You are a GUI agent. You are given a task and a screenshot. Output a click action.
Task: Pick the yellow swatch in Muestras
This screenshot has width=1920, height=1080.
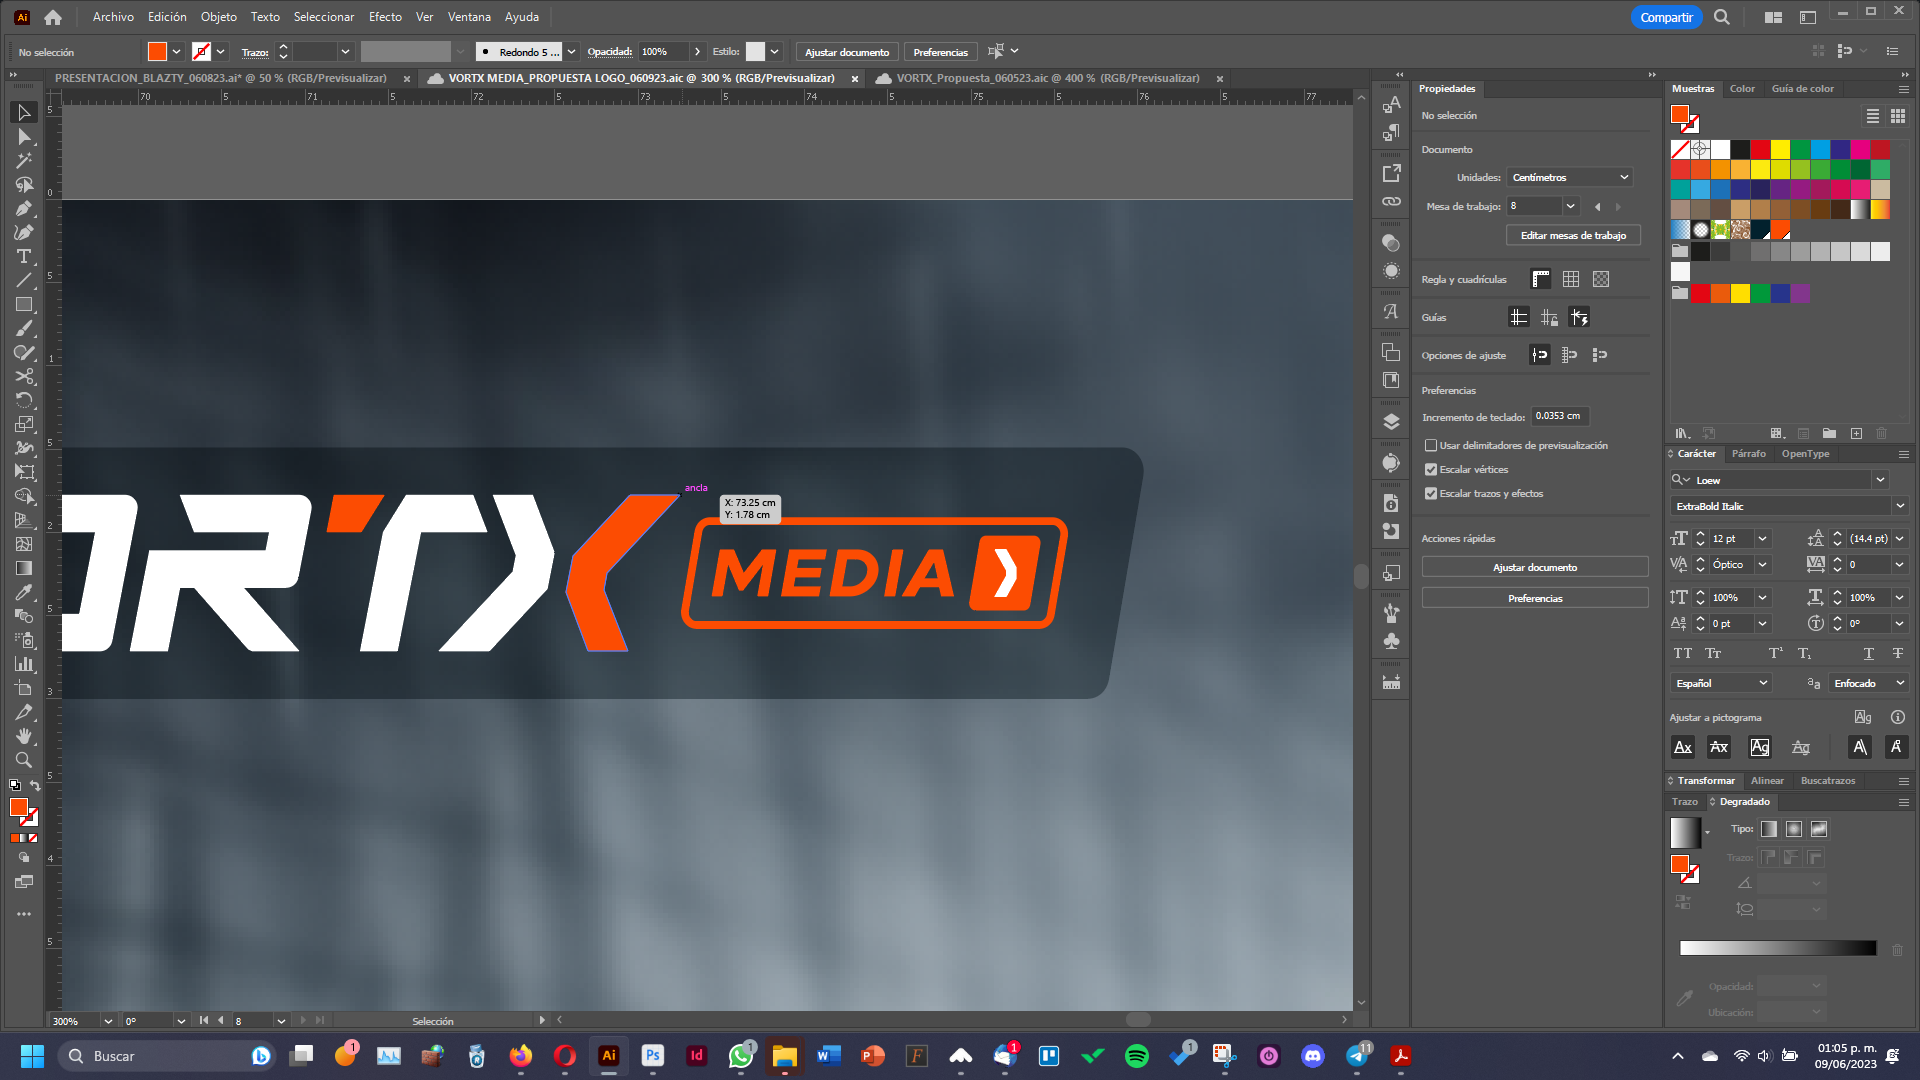click(1780, 149)
